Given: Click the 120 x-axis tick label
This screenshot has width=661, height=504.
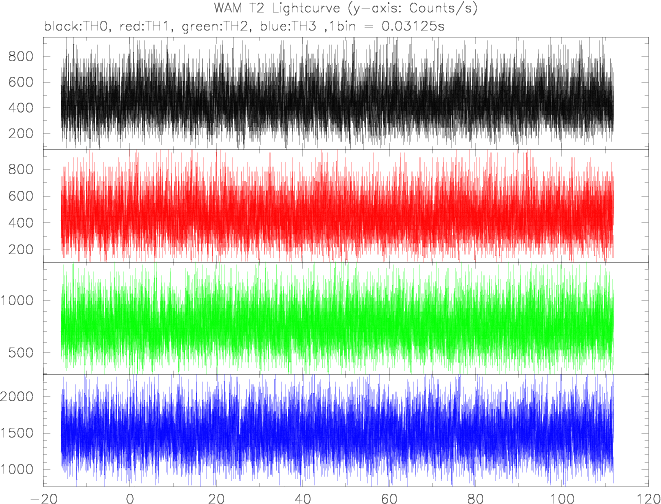Looking at the screenshot, I should pos(648,498).
